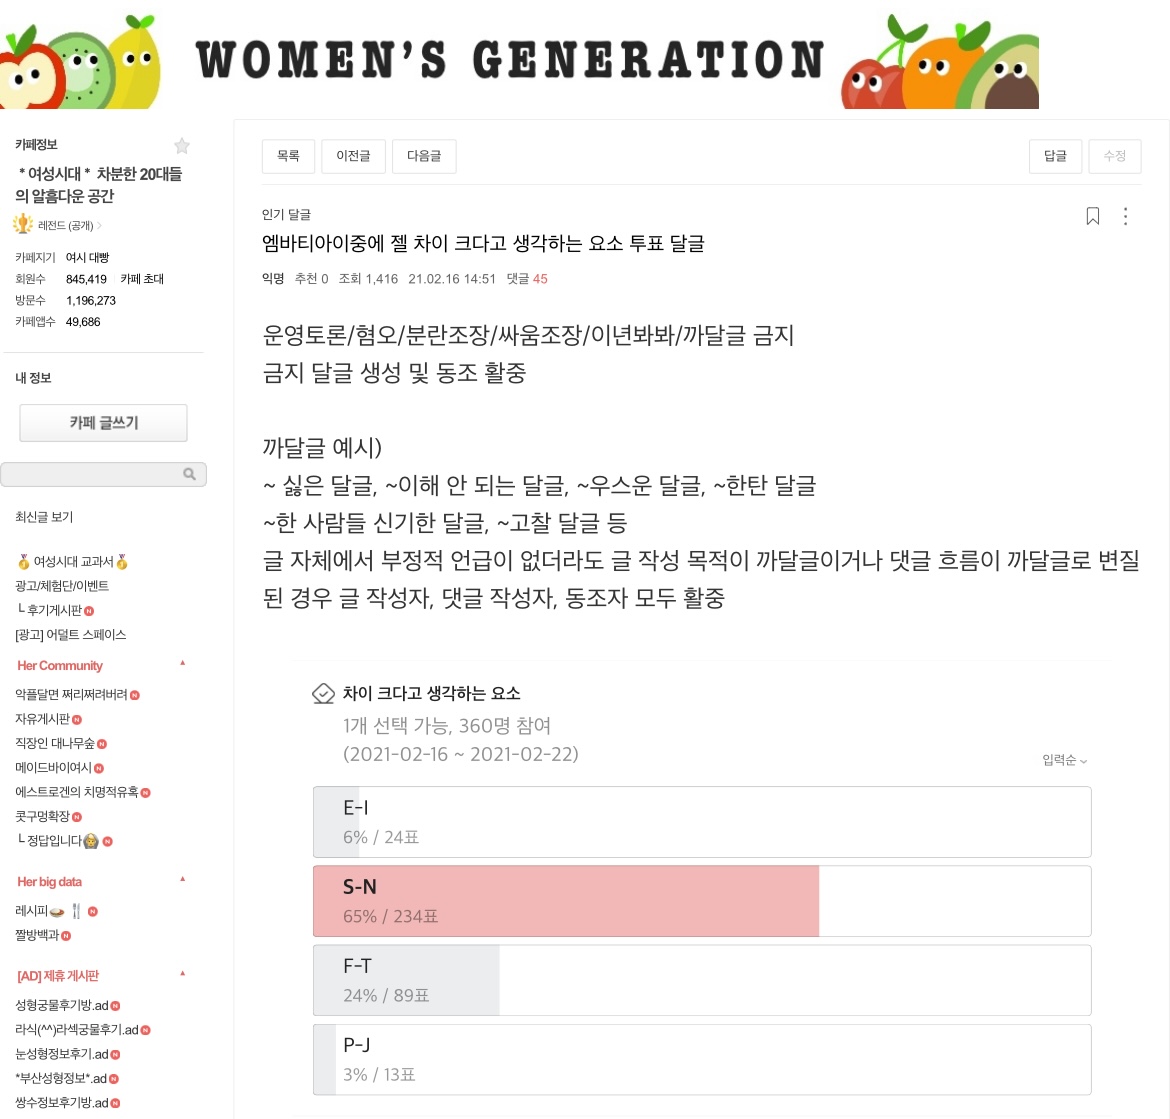Click the cafe search input field
1170x1119 pixels.
[x=90, y=474]
